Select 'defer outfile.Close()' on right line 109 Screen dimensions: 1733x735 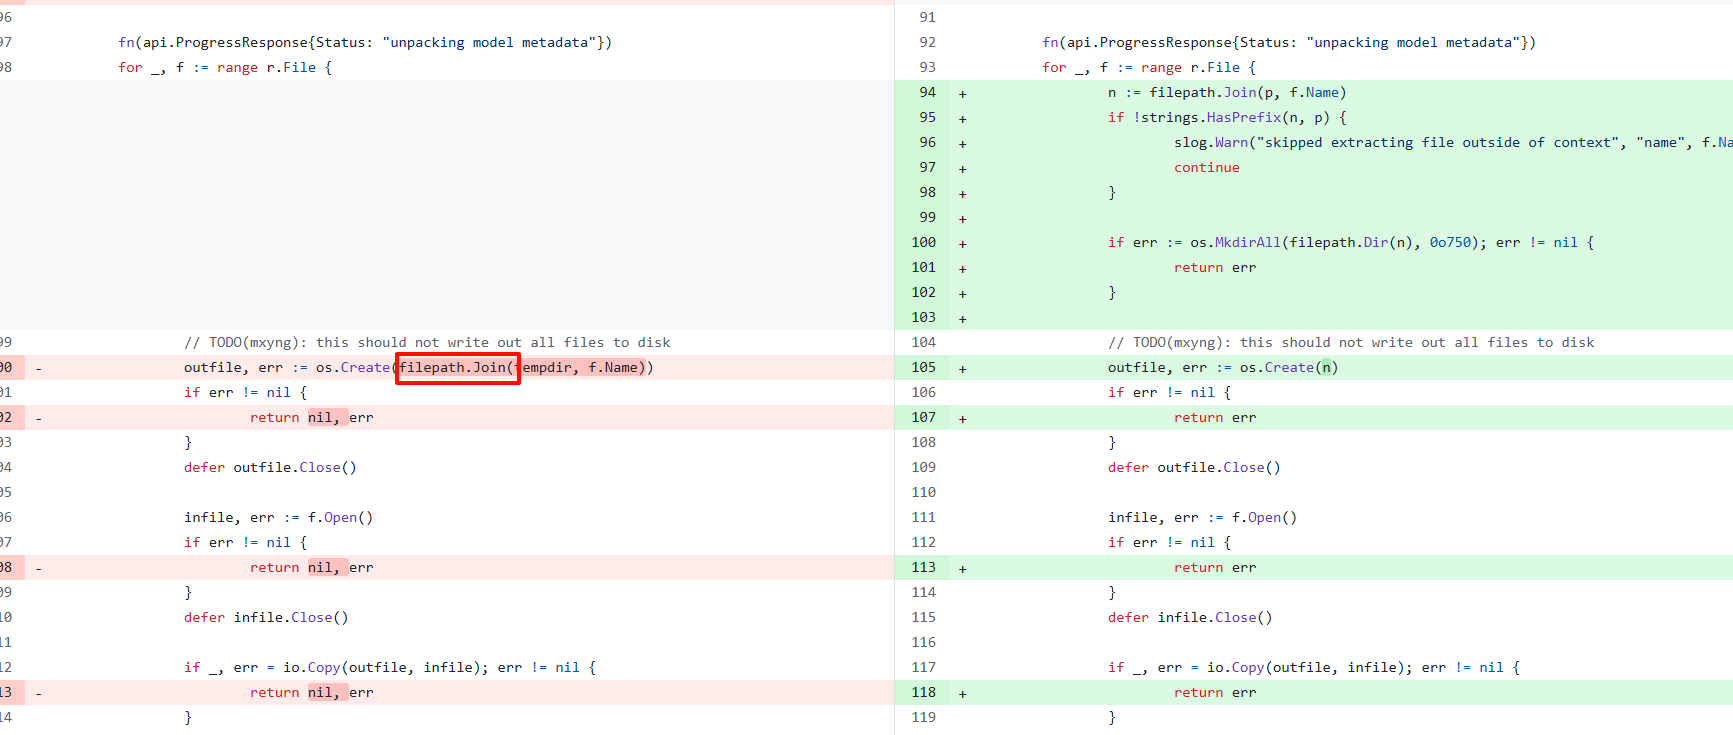pos(1194,467)
